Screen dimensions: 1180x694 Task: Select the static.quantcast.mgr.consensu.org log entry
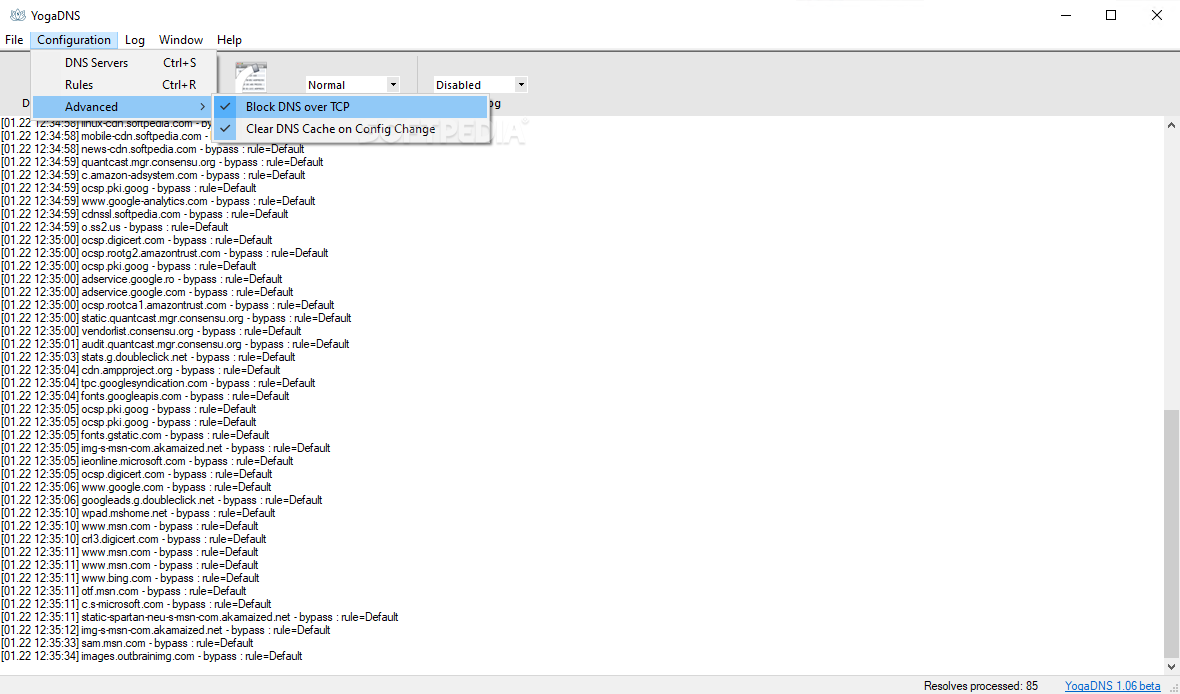click(176, 318)
